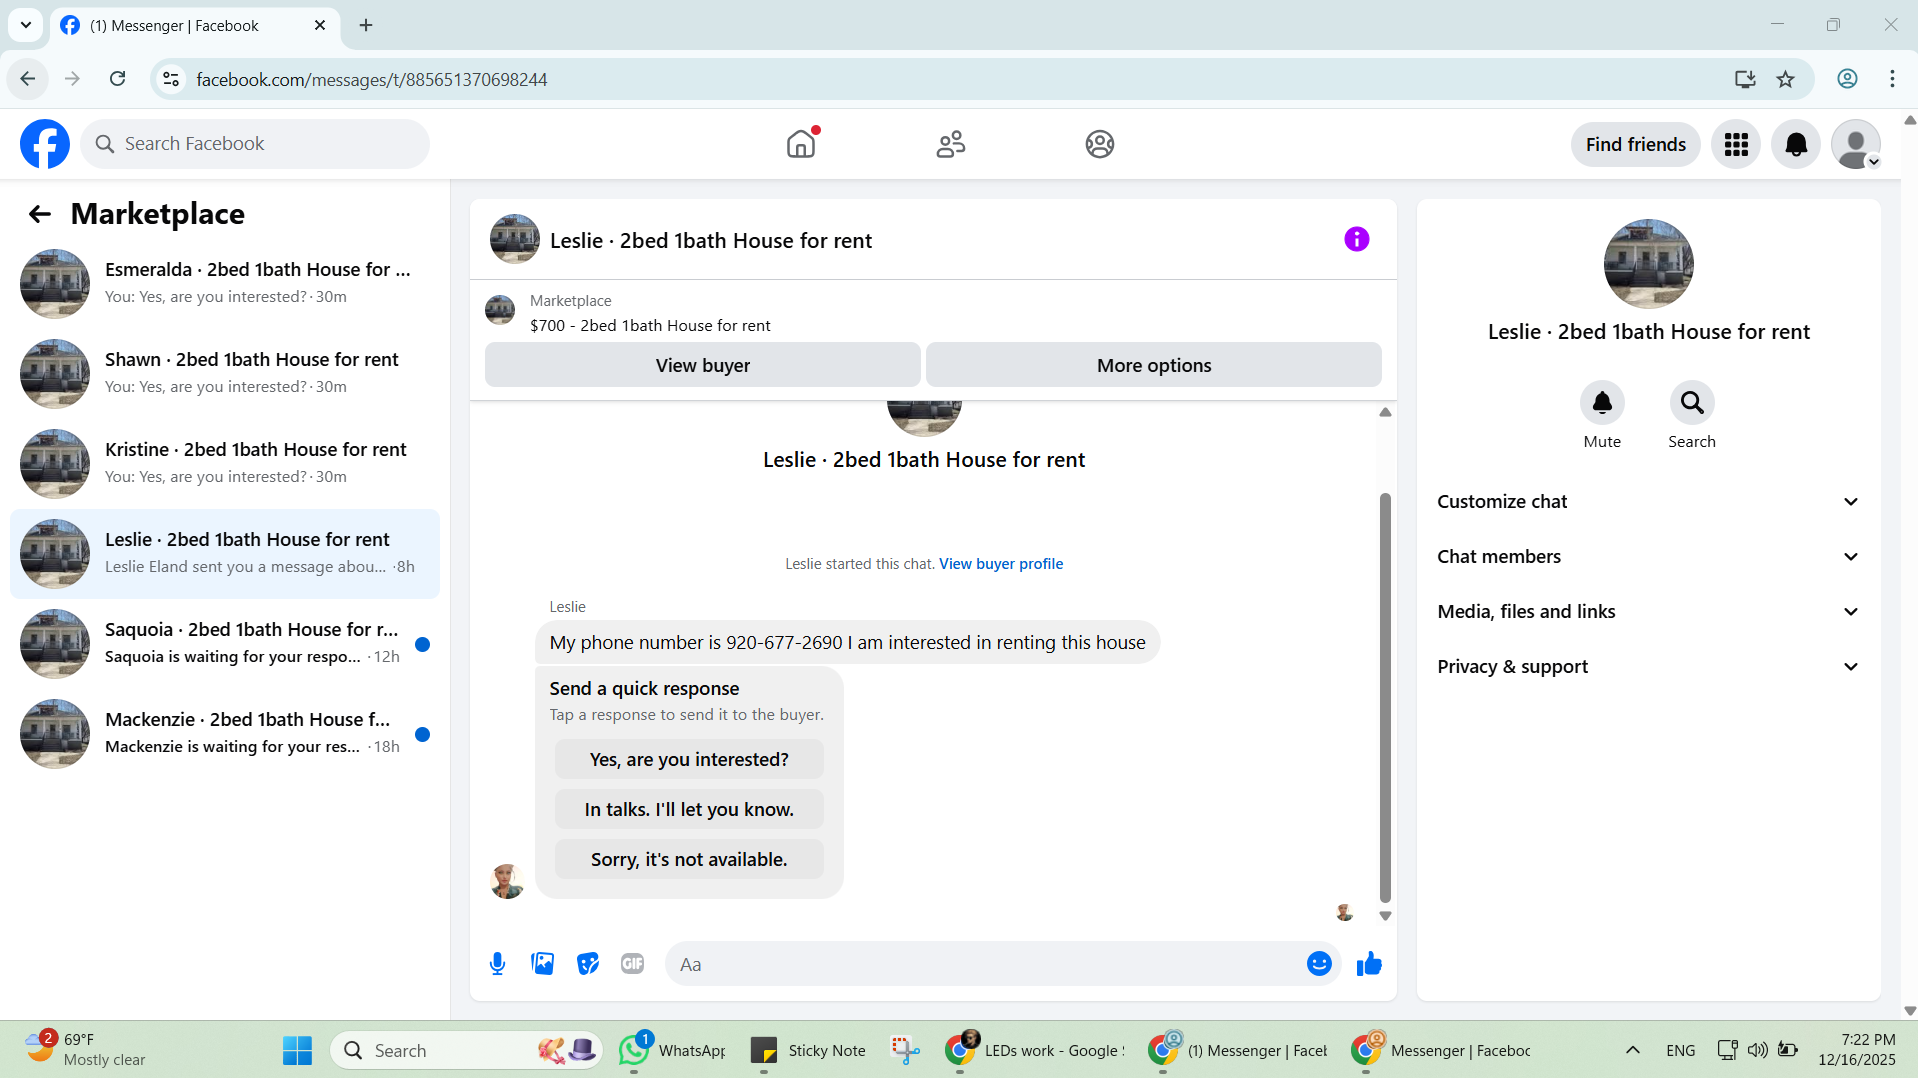The image size is (1918, 1078).
Task: Open WhatsApp from the taskbar
Action: click(x=672, y=1051)
